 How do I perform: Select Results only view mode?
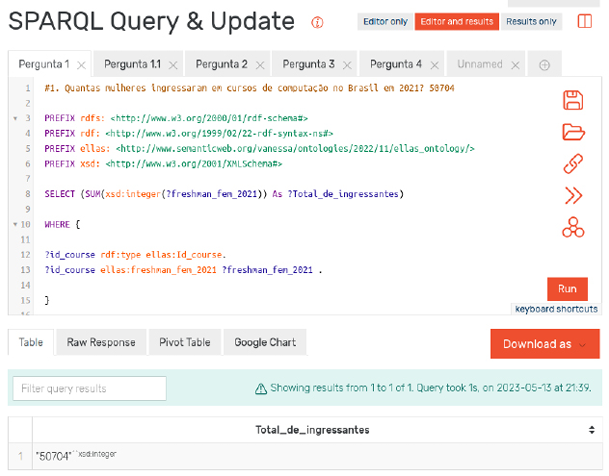click(530, 21)
